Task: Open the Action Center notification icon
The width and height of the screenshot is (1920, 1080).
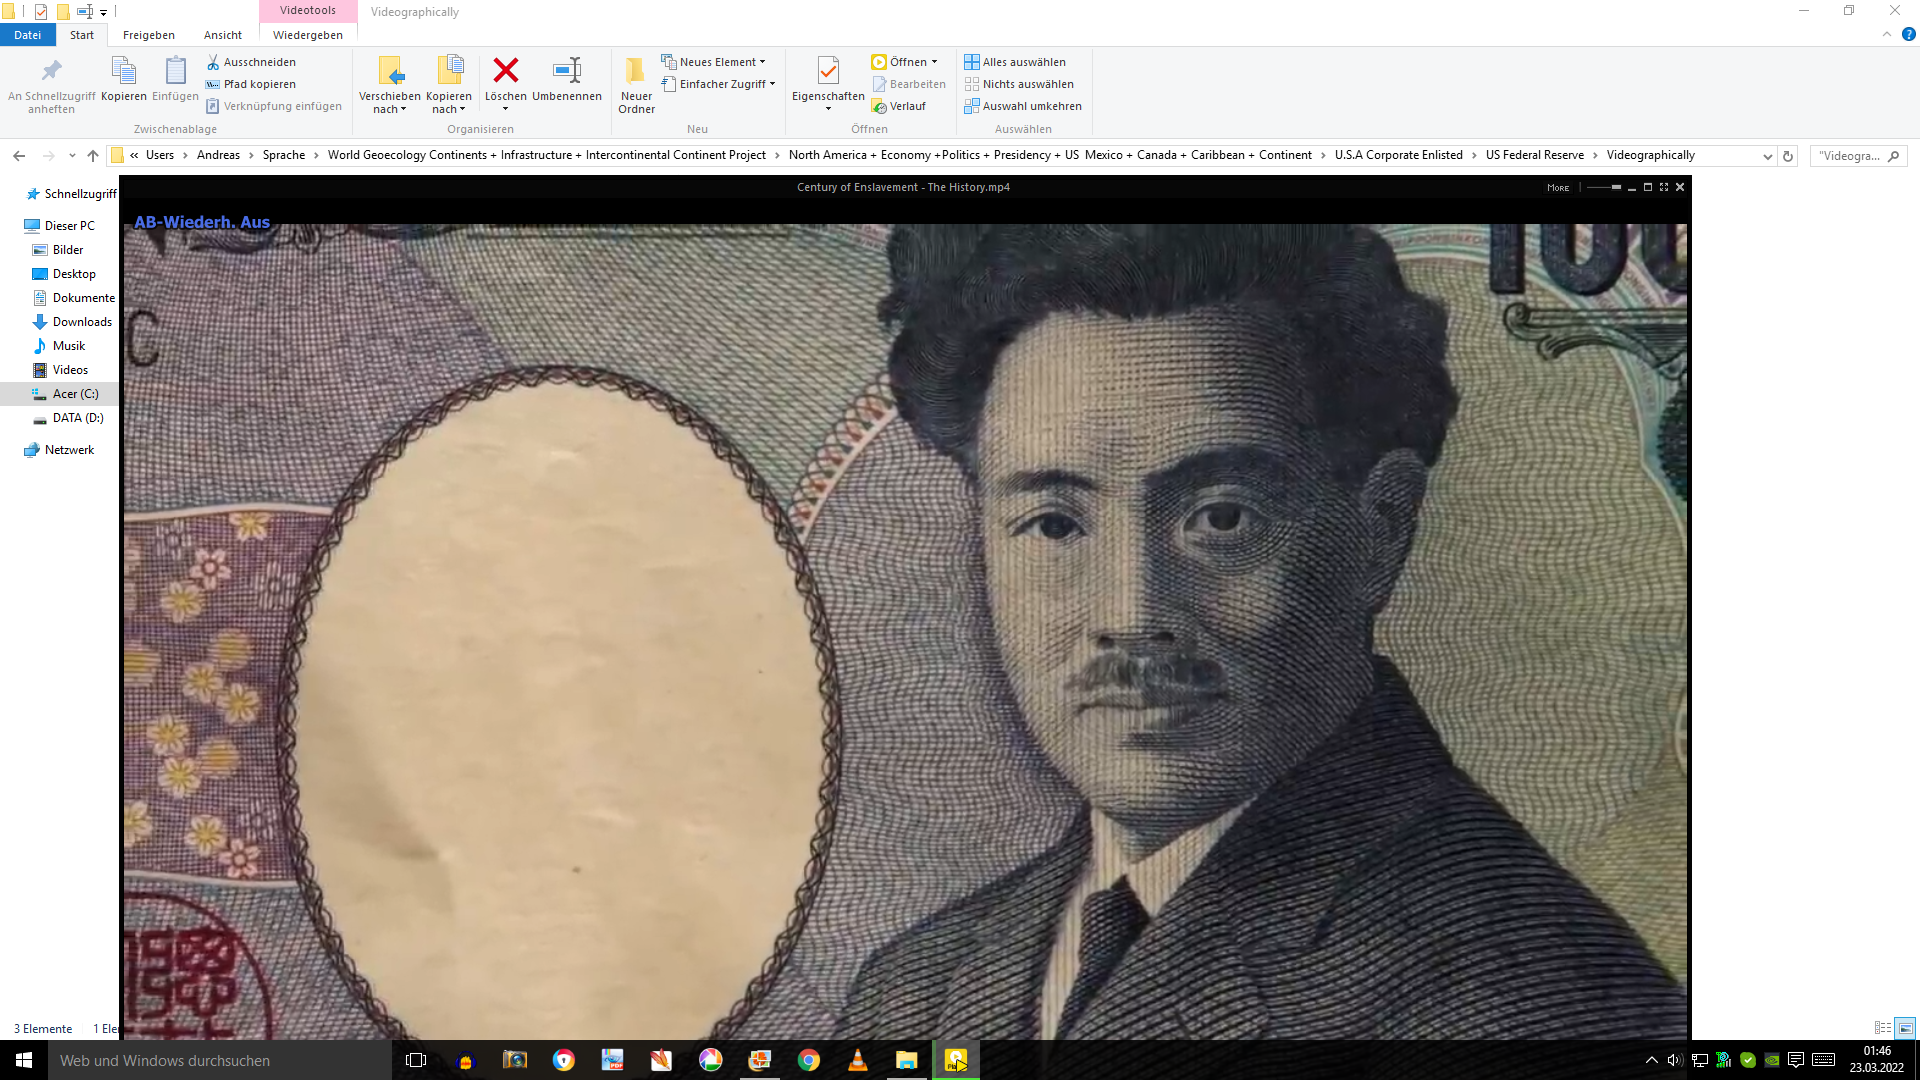Action: pyautogui.click(x=1796, y=1060)
